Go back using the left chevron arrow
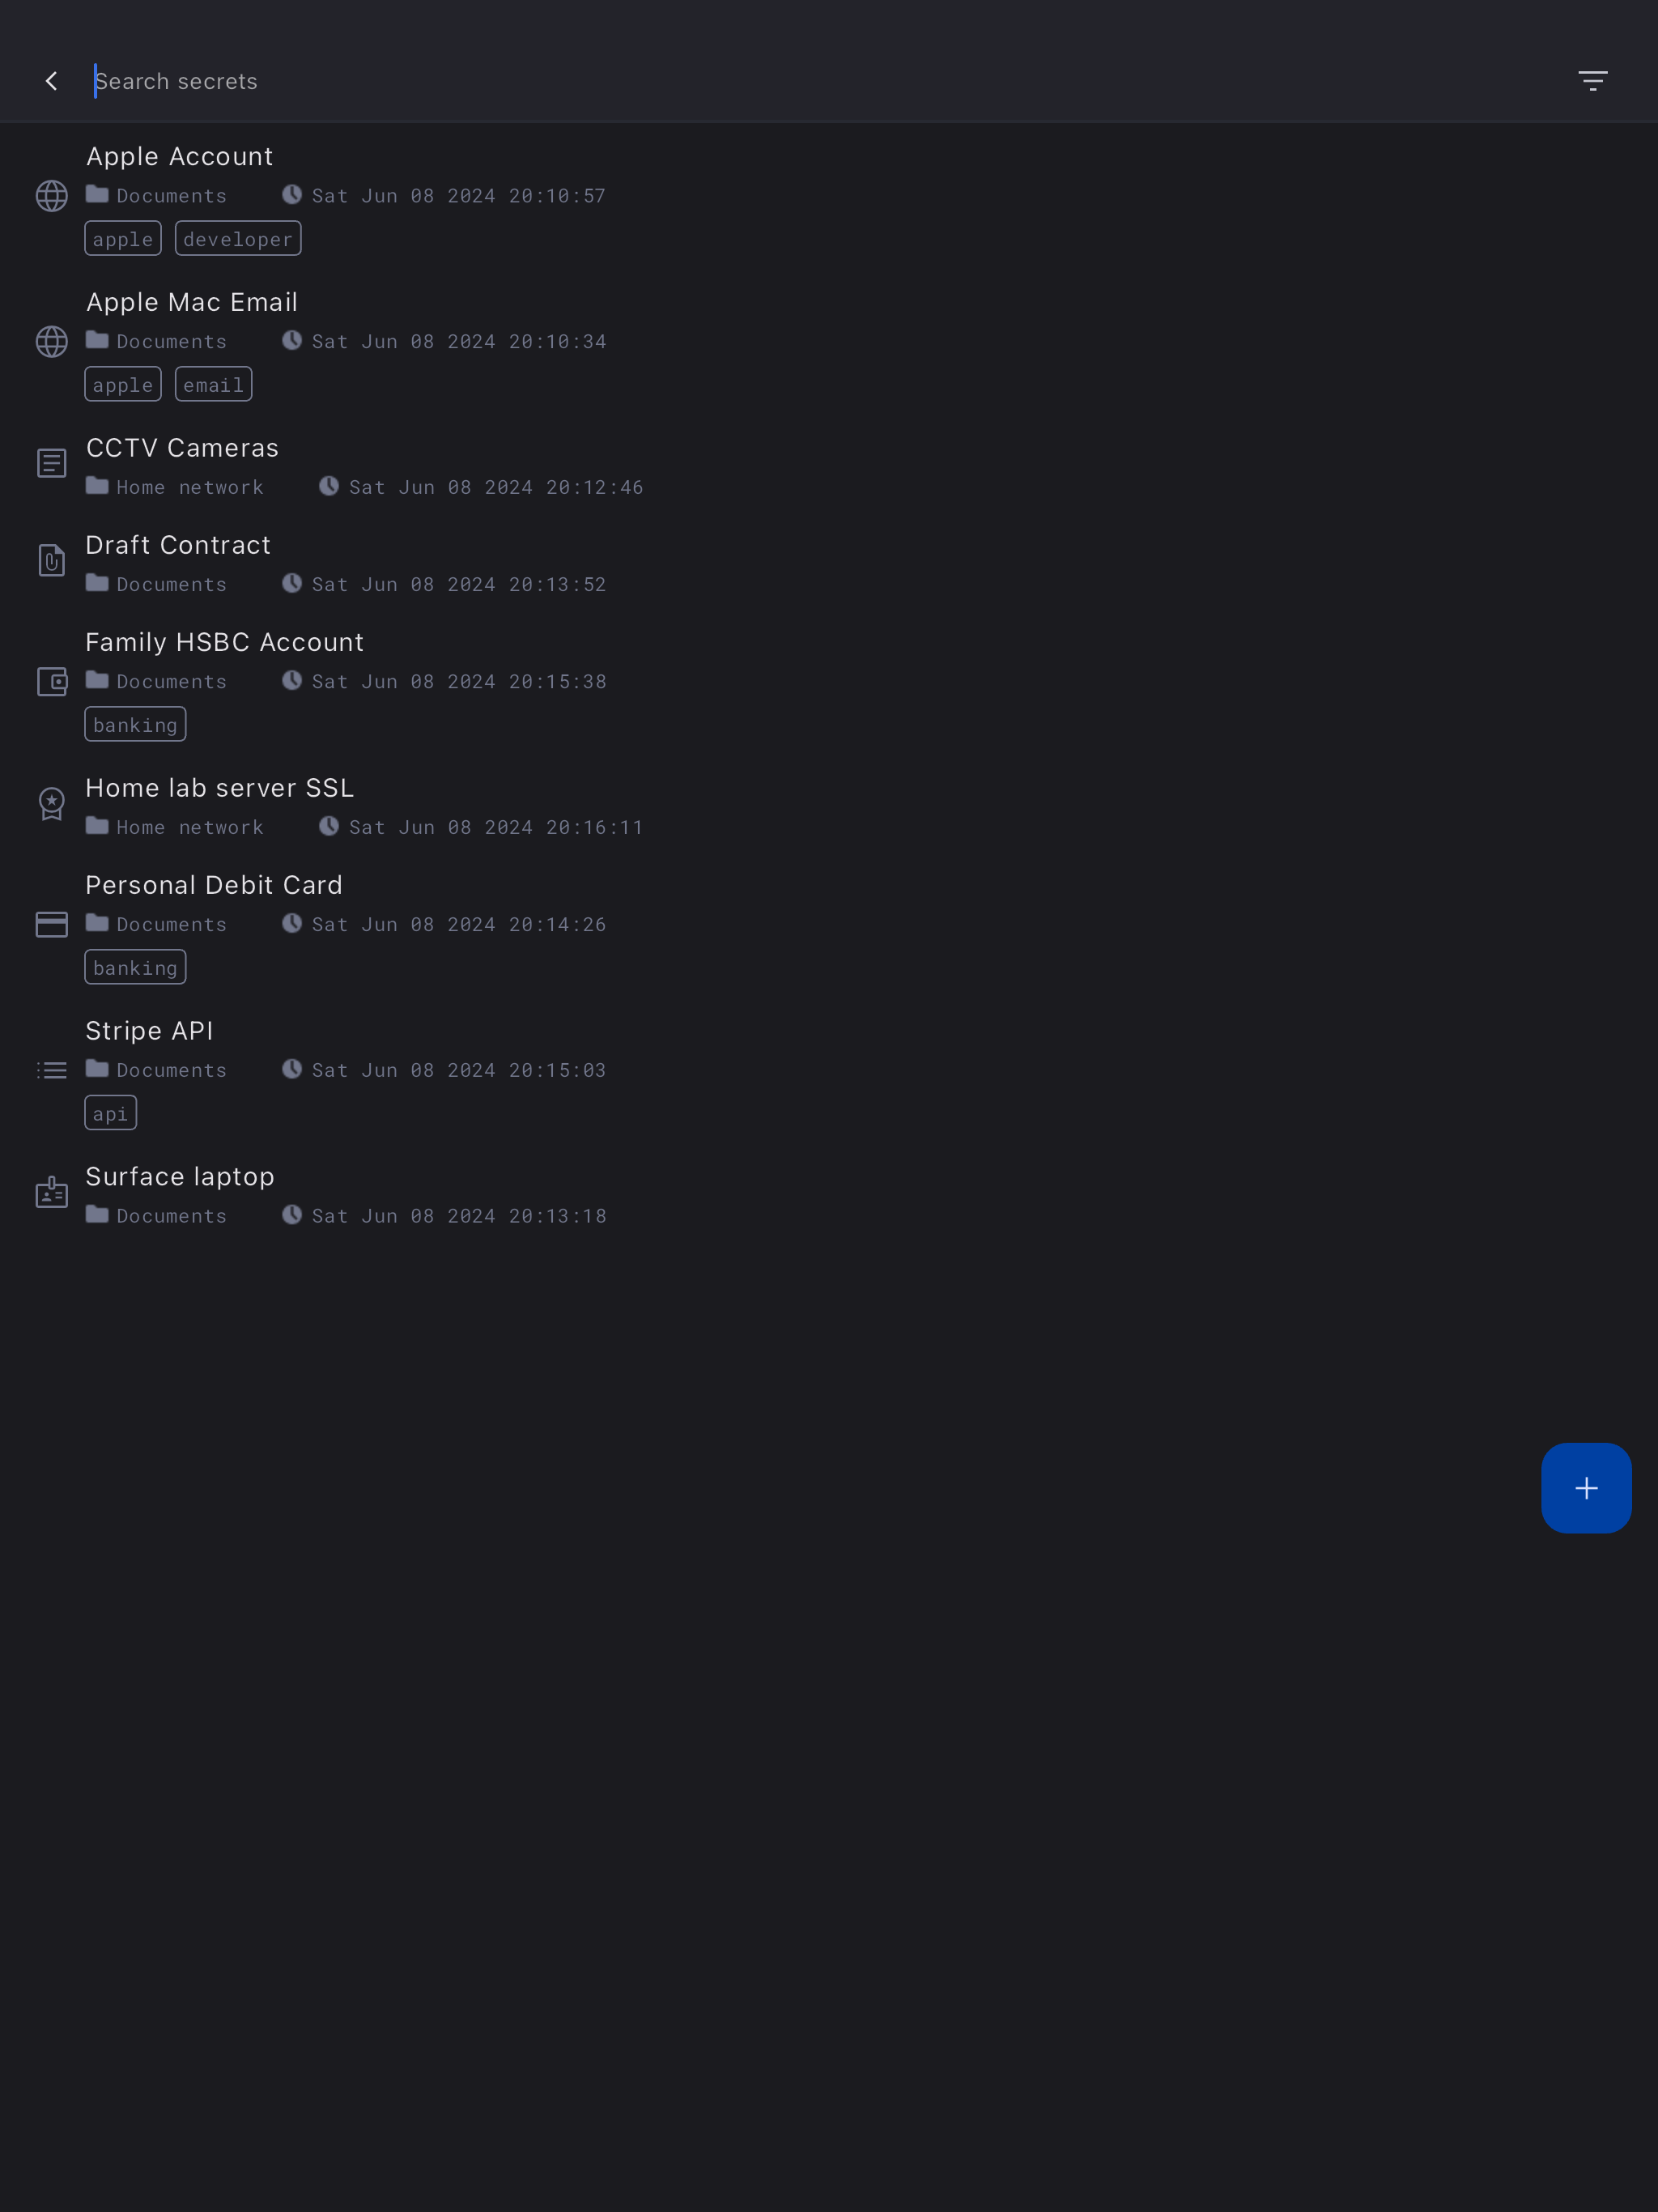 (51, 81)
